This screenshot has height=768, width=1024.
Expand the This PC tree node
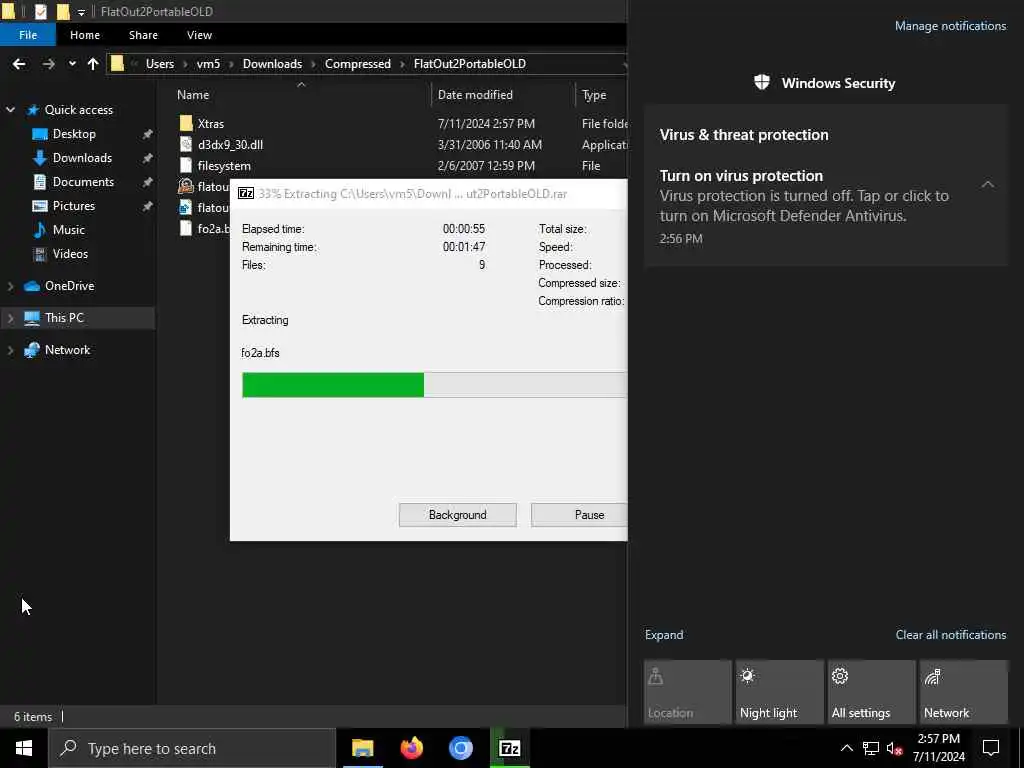coord(10,318)
